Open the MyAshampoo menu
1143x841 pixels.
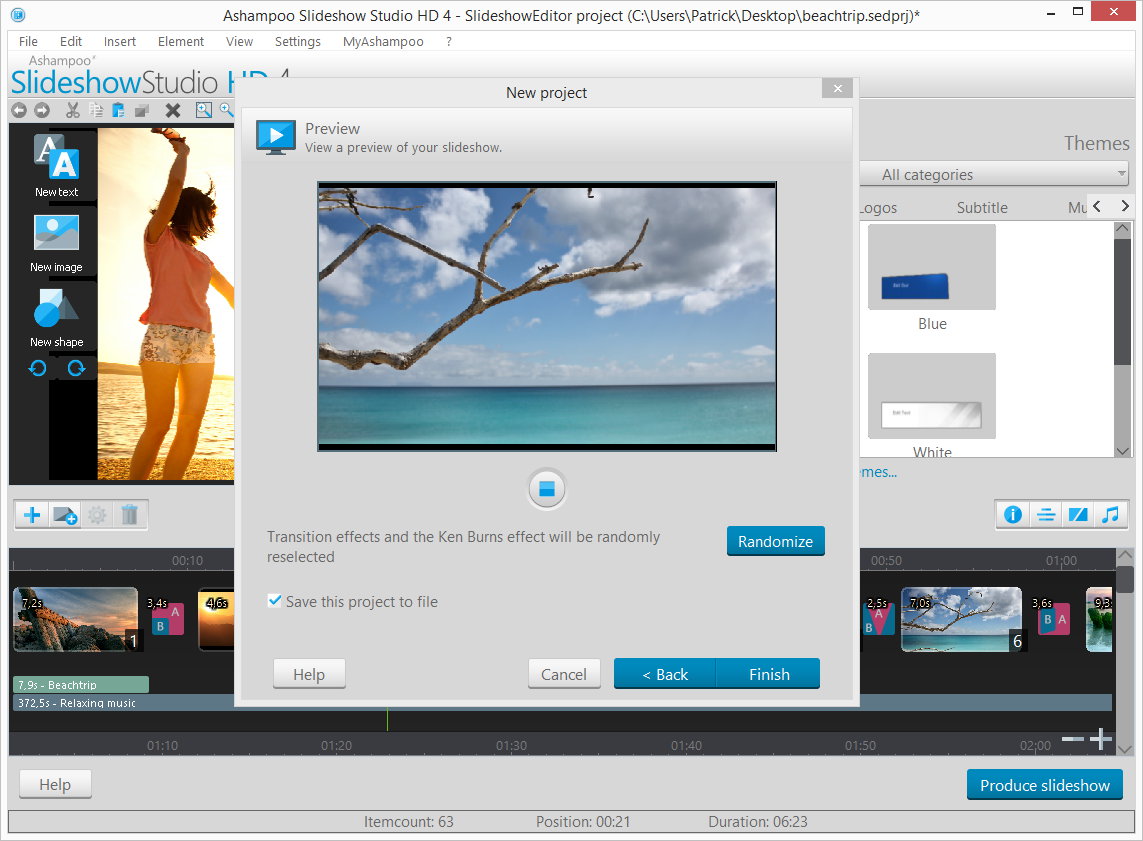click(383, 41)
